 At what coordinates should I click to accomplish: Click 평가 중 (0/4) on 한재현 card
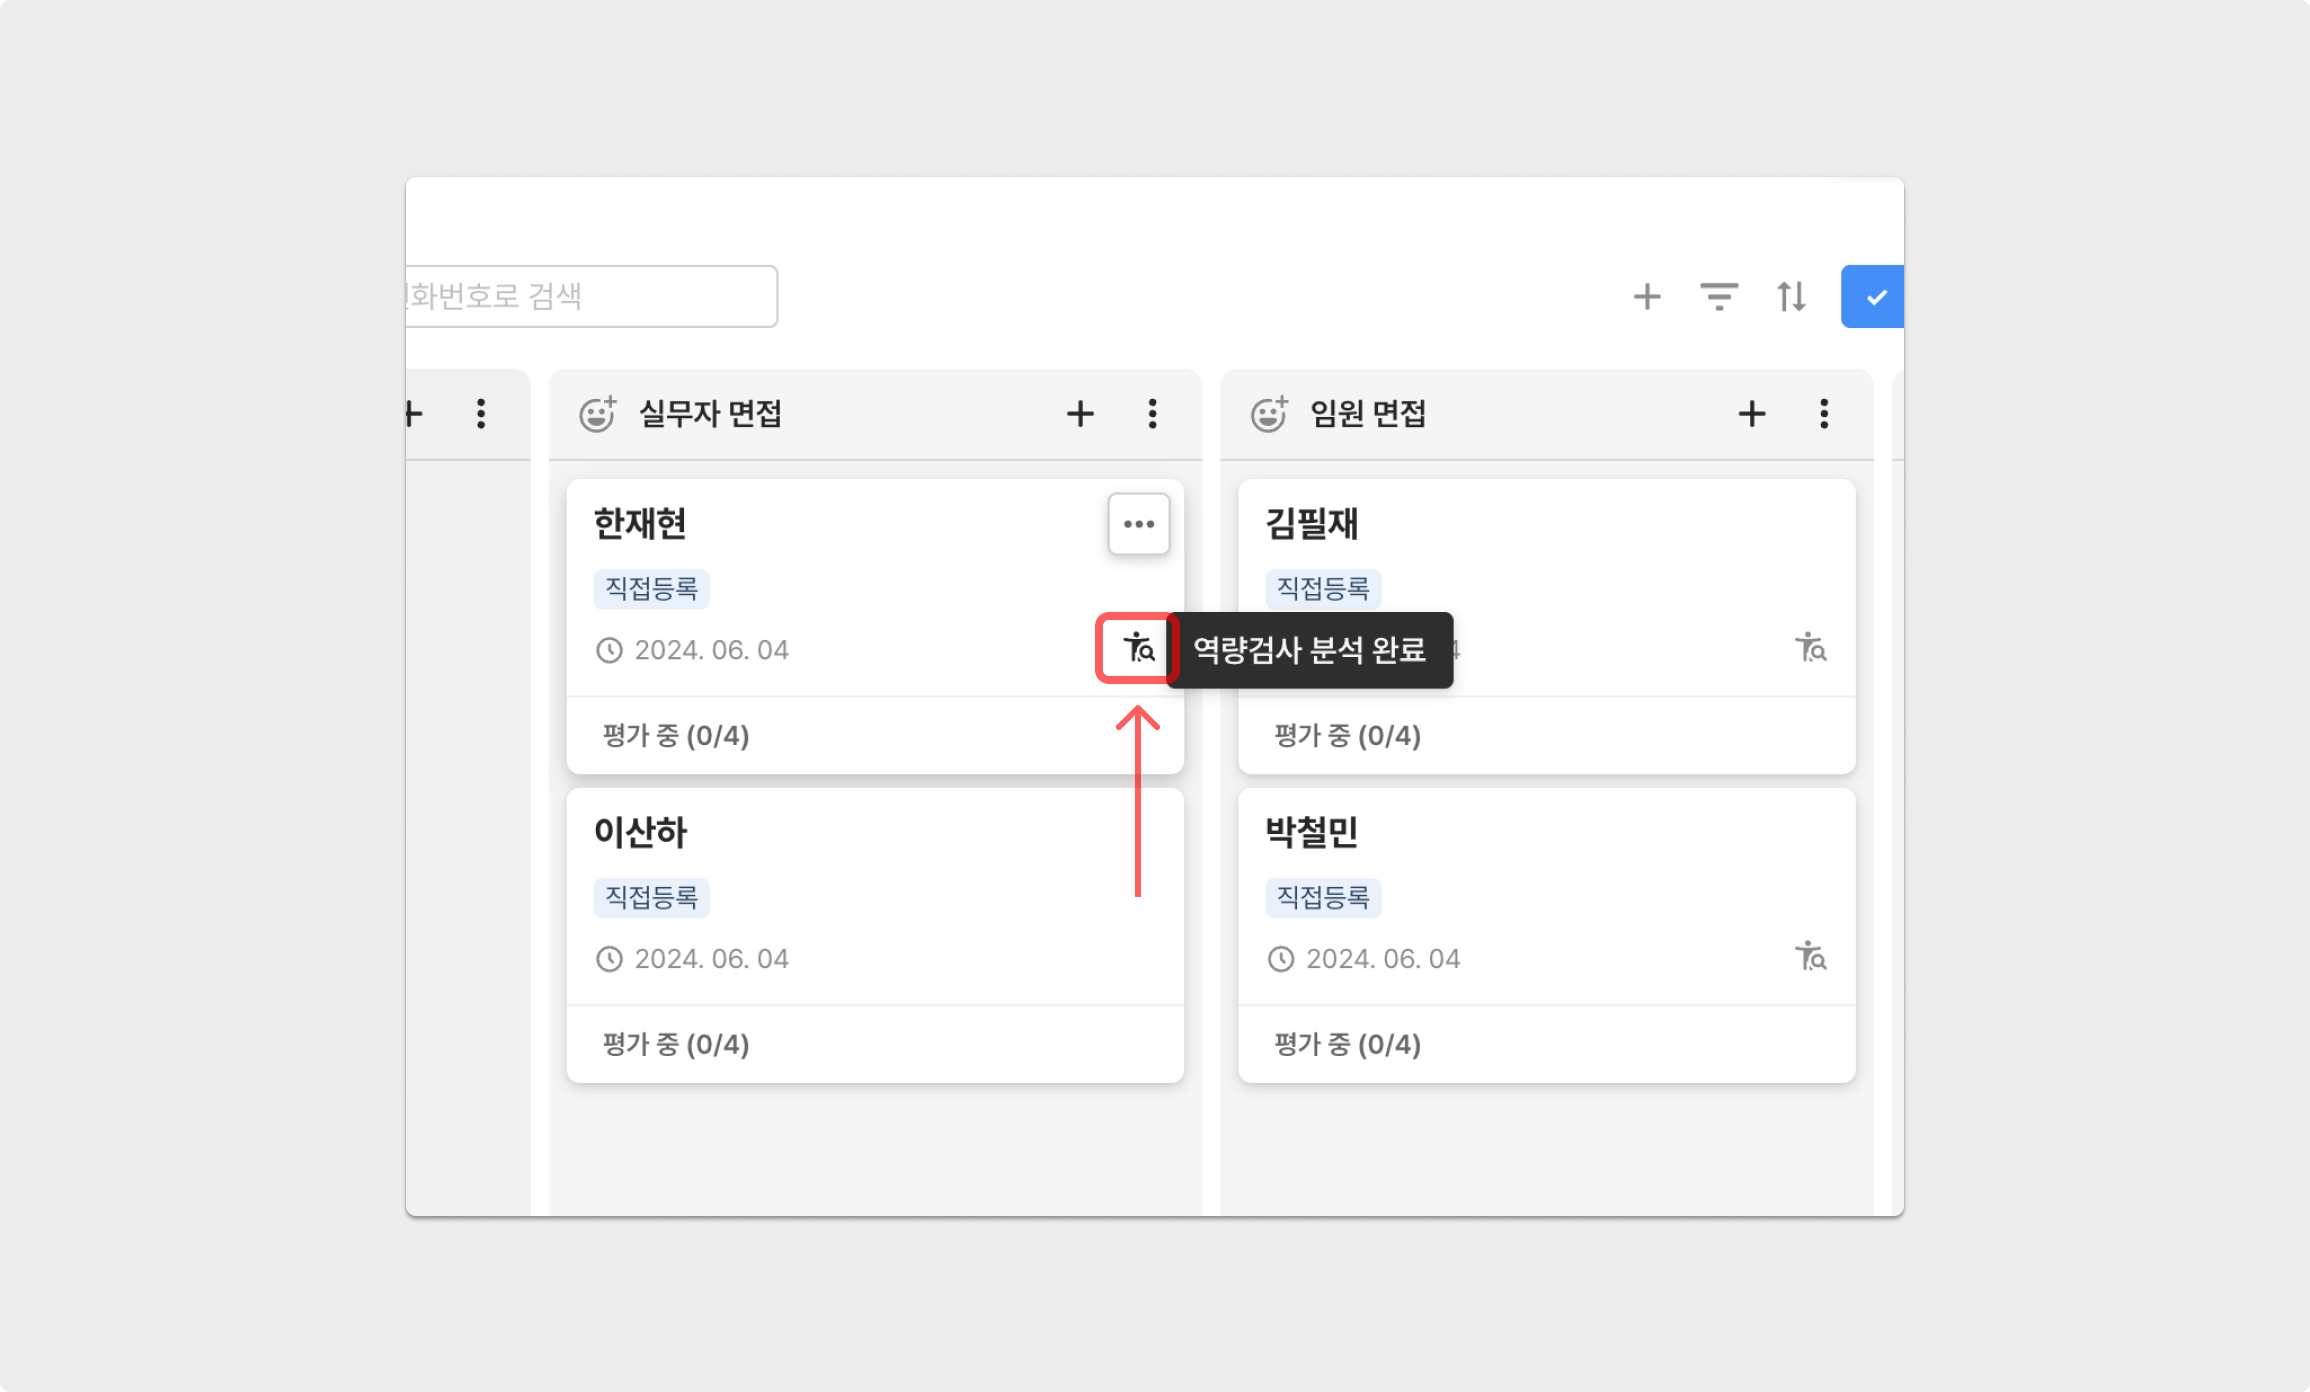pos(676,736)
